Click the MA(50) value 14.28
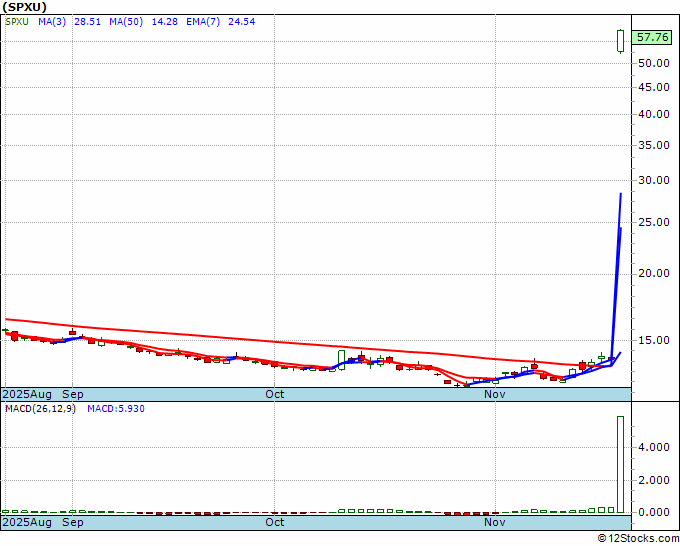Viewport: 680px width, 546px height. [x=164, y=22]
